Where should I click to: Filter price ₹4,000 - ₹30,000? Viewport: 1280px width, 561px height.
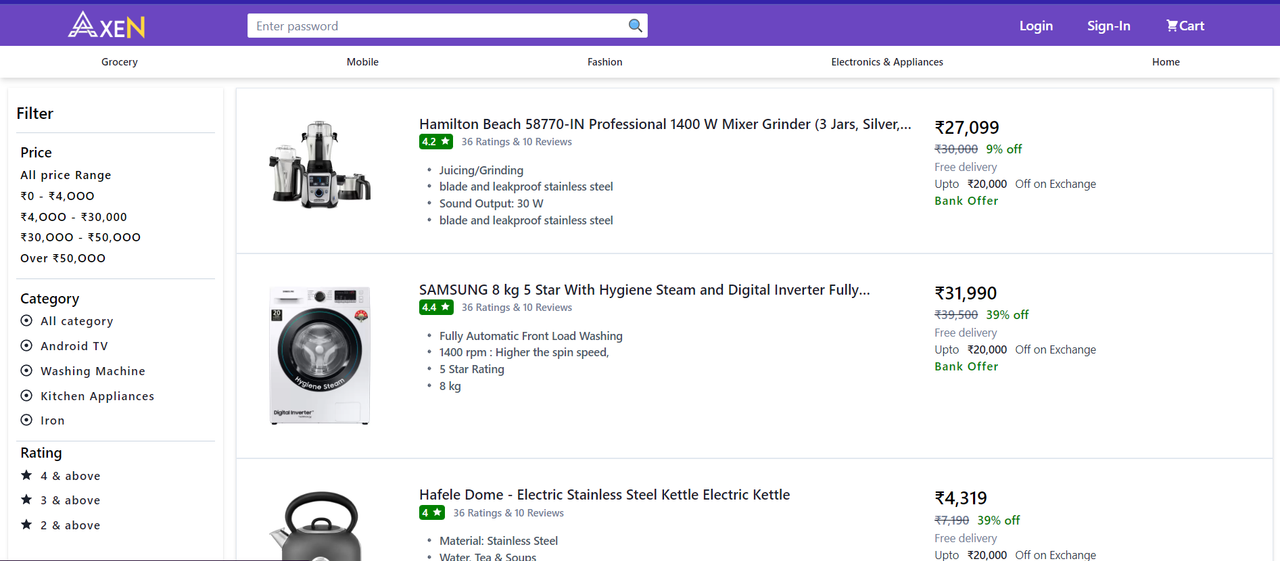74,217
